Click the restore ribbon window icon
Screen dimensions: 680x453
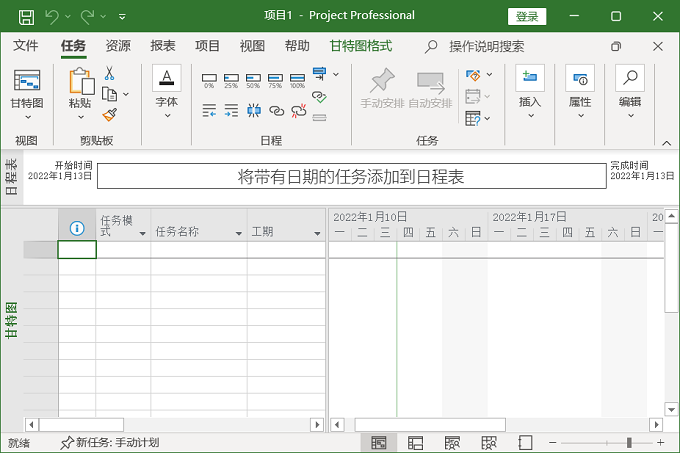(616, 46)
